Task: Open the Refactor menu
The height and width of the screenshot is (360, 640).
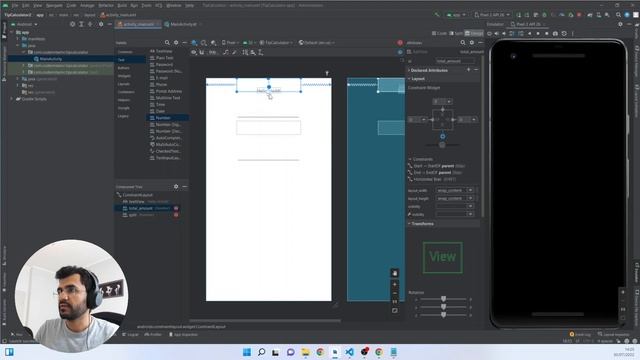Action: pyautogui.click(x=106, y=6)
